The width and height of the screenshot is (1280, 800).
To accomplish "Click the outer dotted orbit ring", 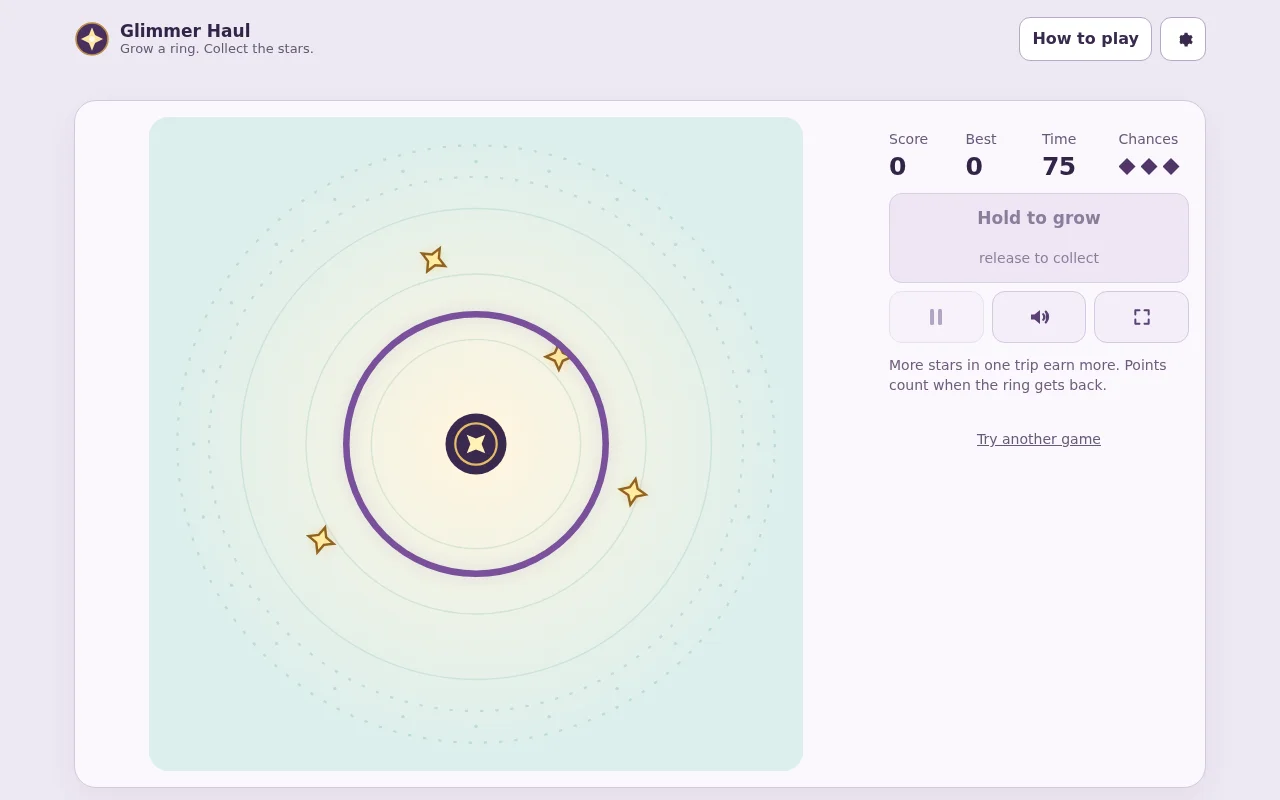I will pyautogui.click(x=476, y=146).
